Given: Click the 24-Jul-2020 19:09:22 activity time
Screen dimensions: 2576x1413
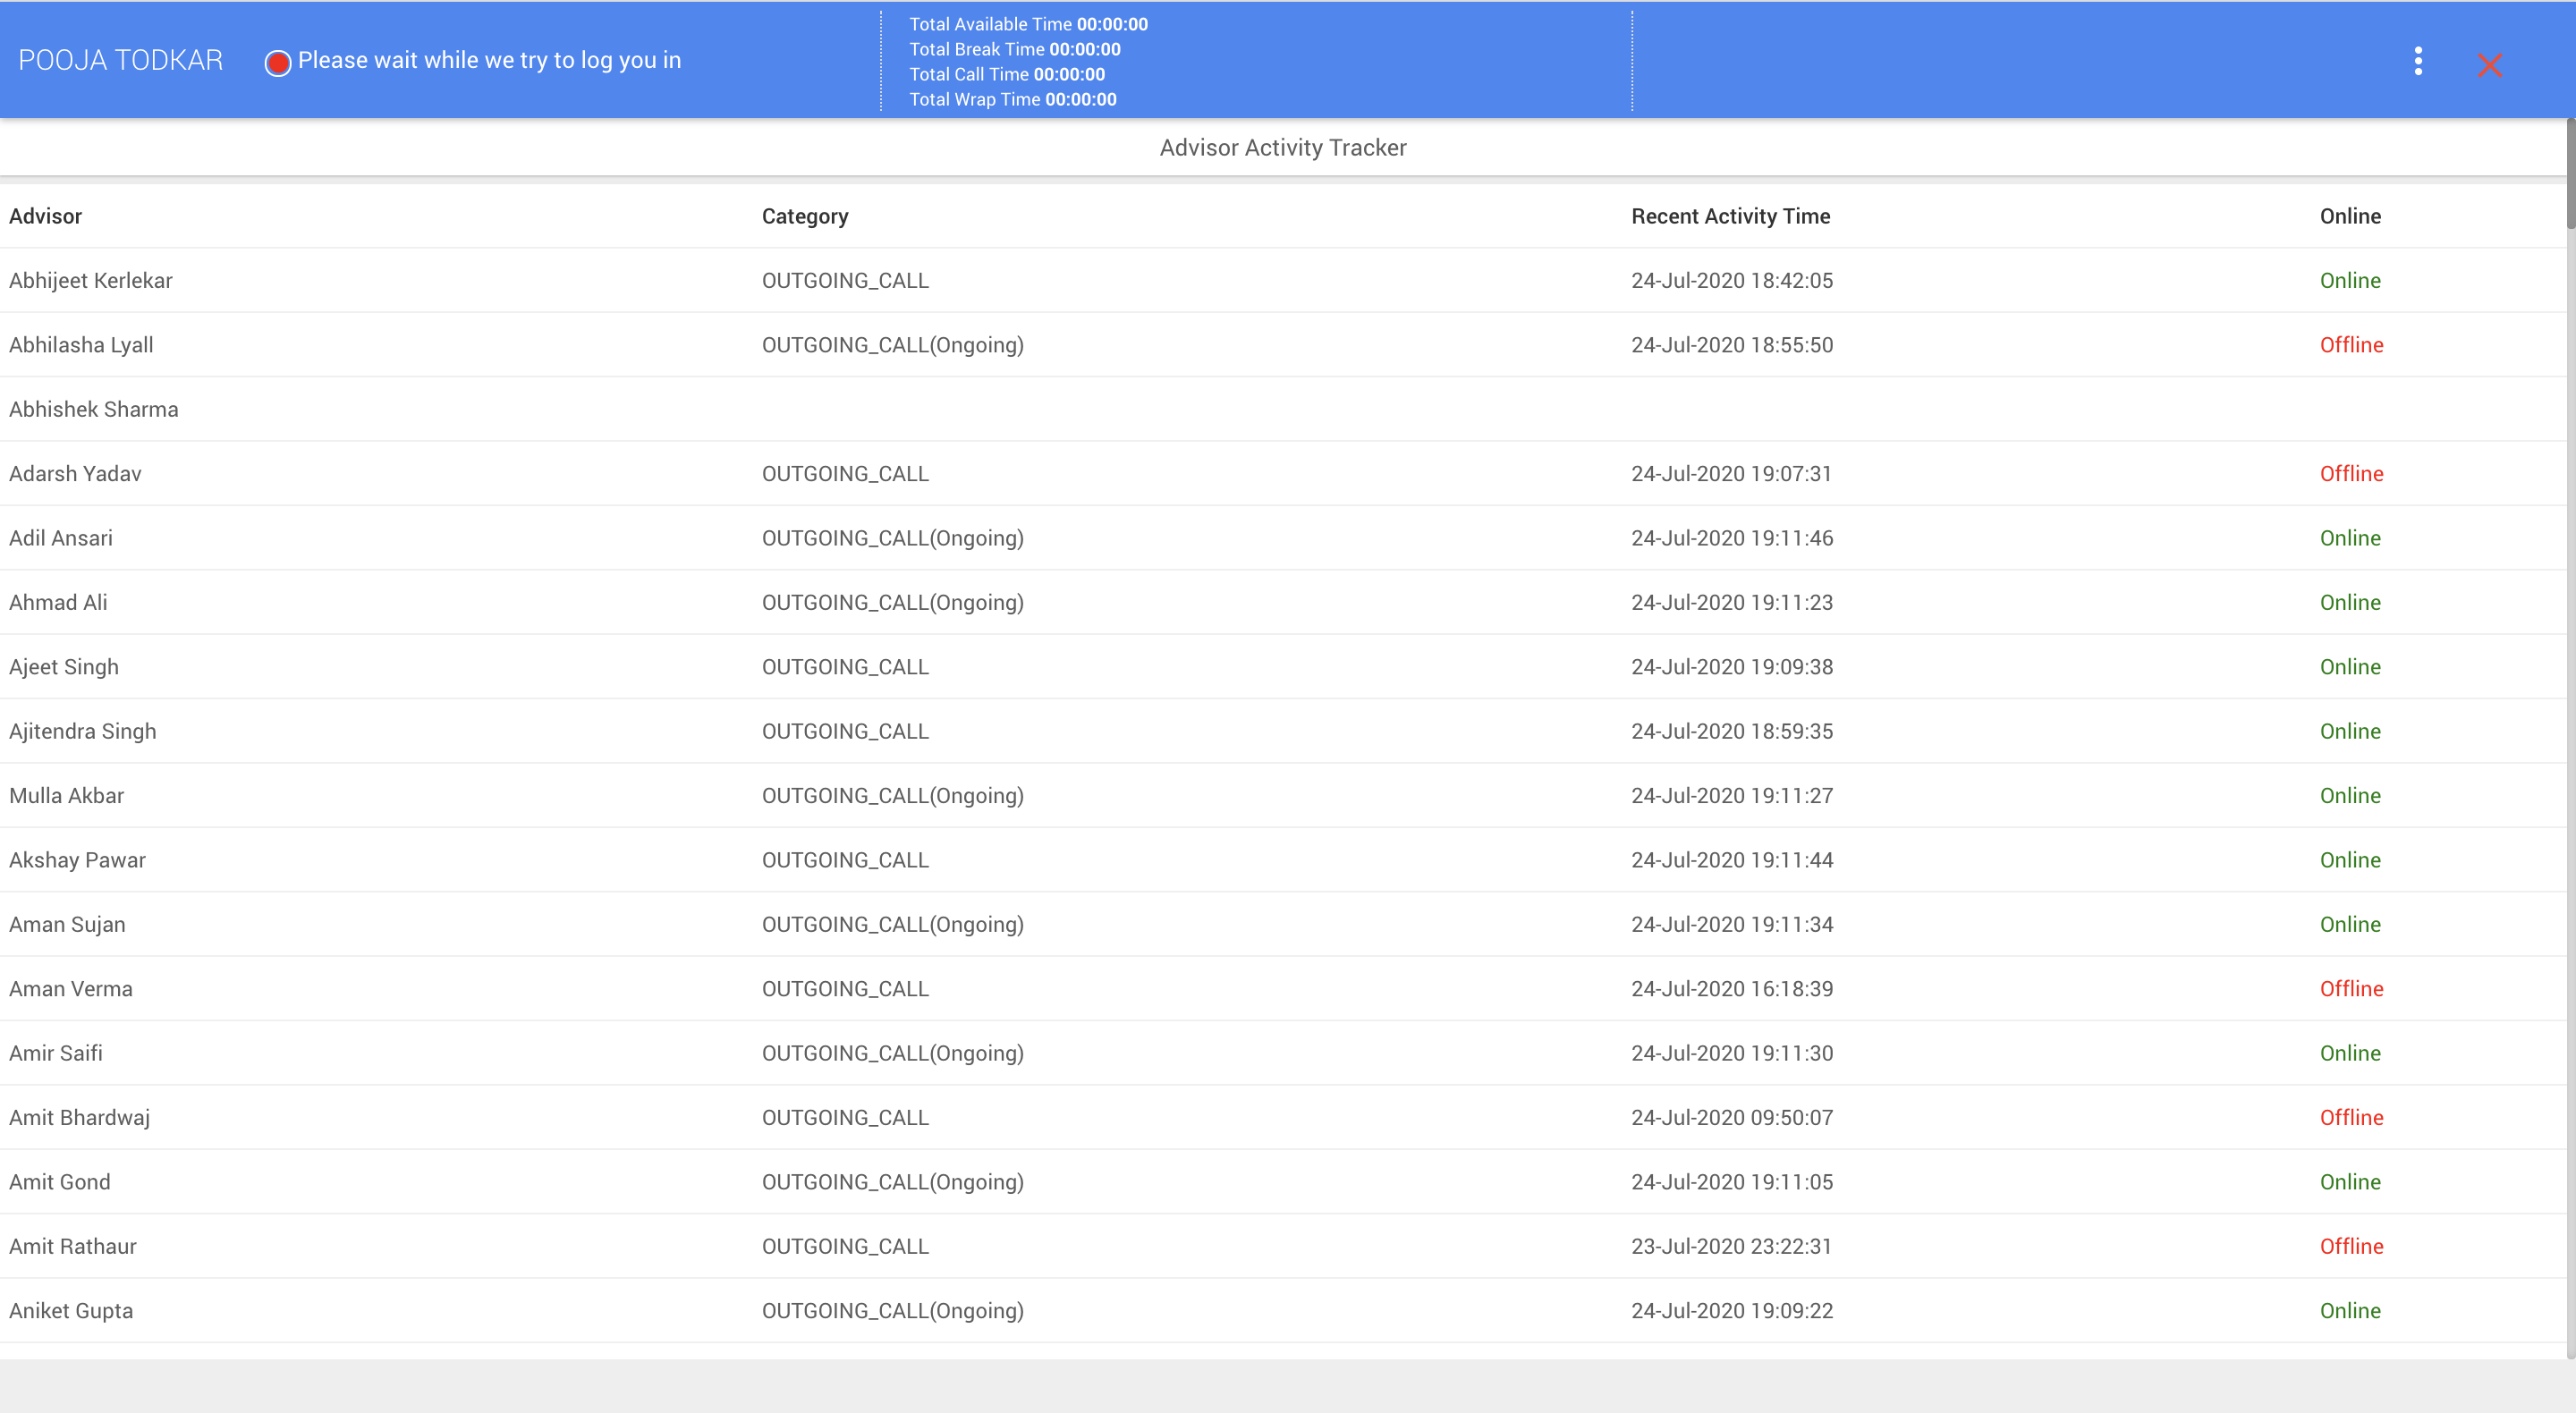Looking at the screenshot, I should coord(1732,1311).
